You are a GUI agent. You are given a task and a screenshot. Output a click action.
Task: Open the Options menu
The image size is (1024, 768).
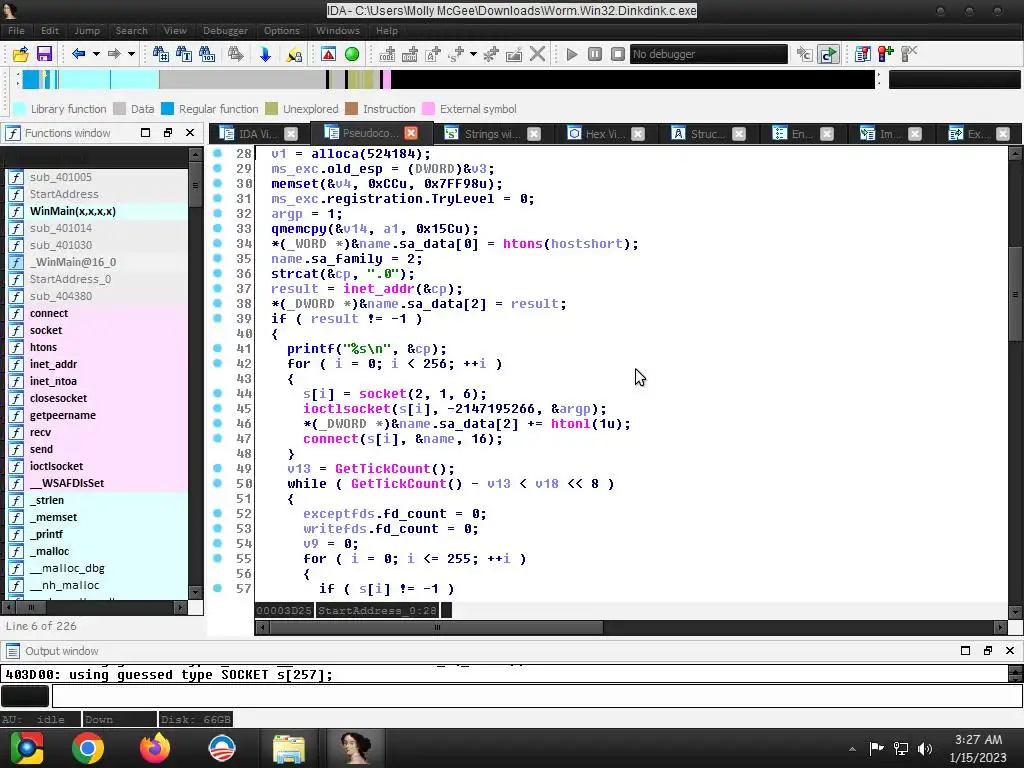[281, 31]
